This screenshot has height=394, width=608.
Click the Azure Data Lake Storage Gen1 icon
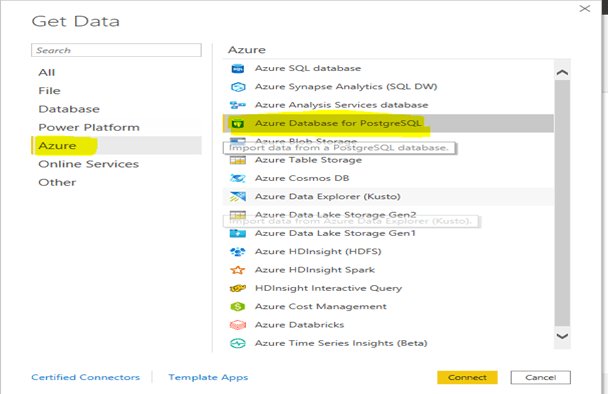click(238, 233)
